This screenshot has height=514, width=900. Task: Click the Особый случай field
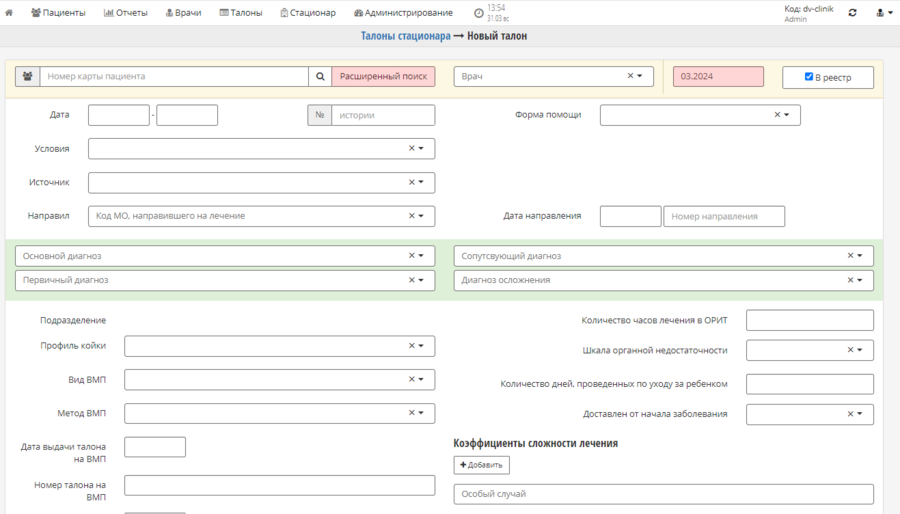[x=664, y=494]
